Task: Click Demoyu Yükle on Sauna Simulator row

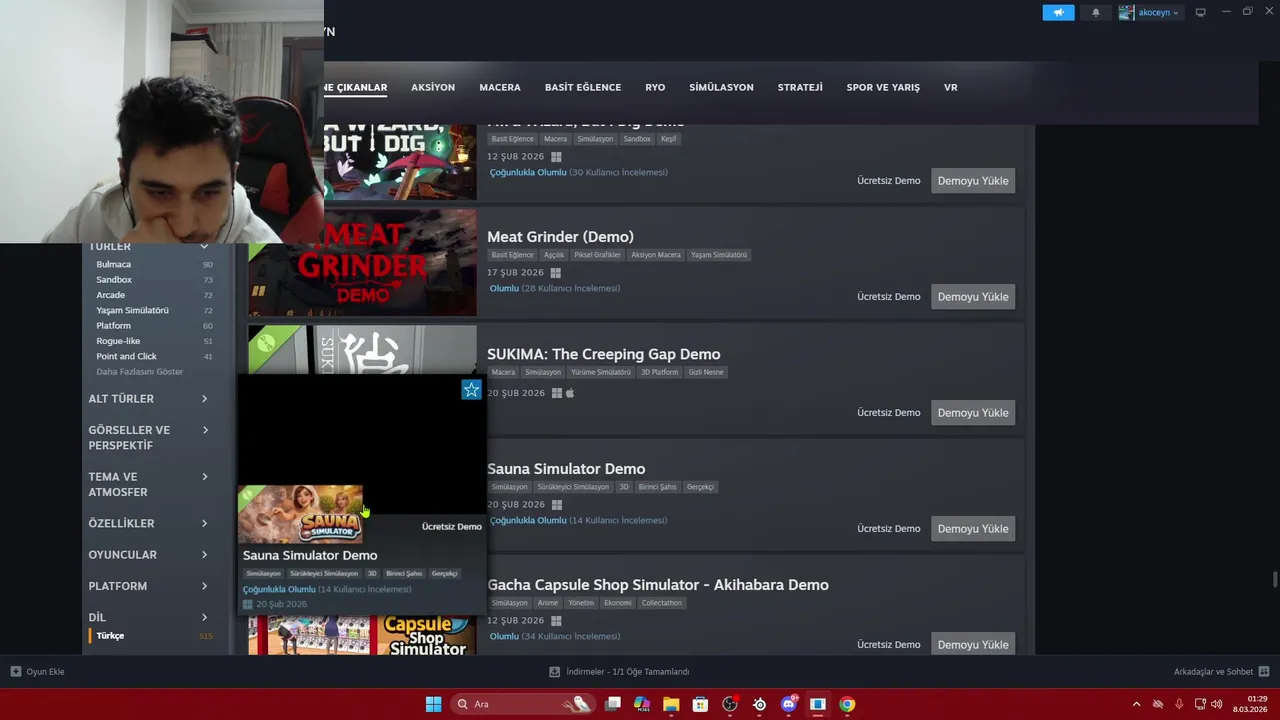Action: (973, 529)
